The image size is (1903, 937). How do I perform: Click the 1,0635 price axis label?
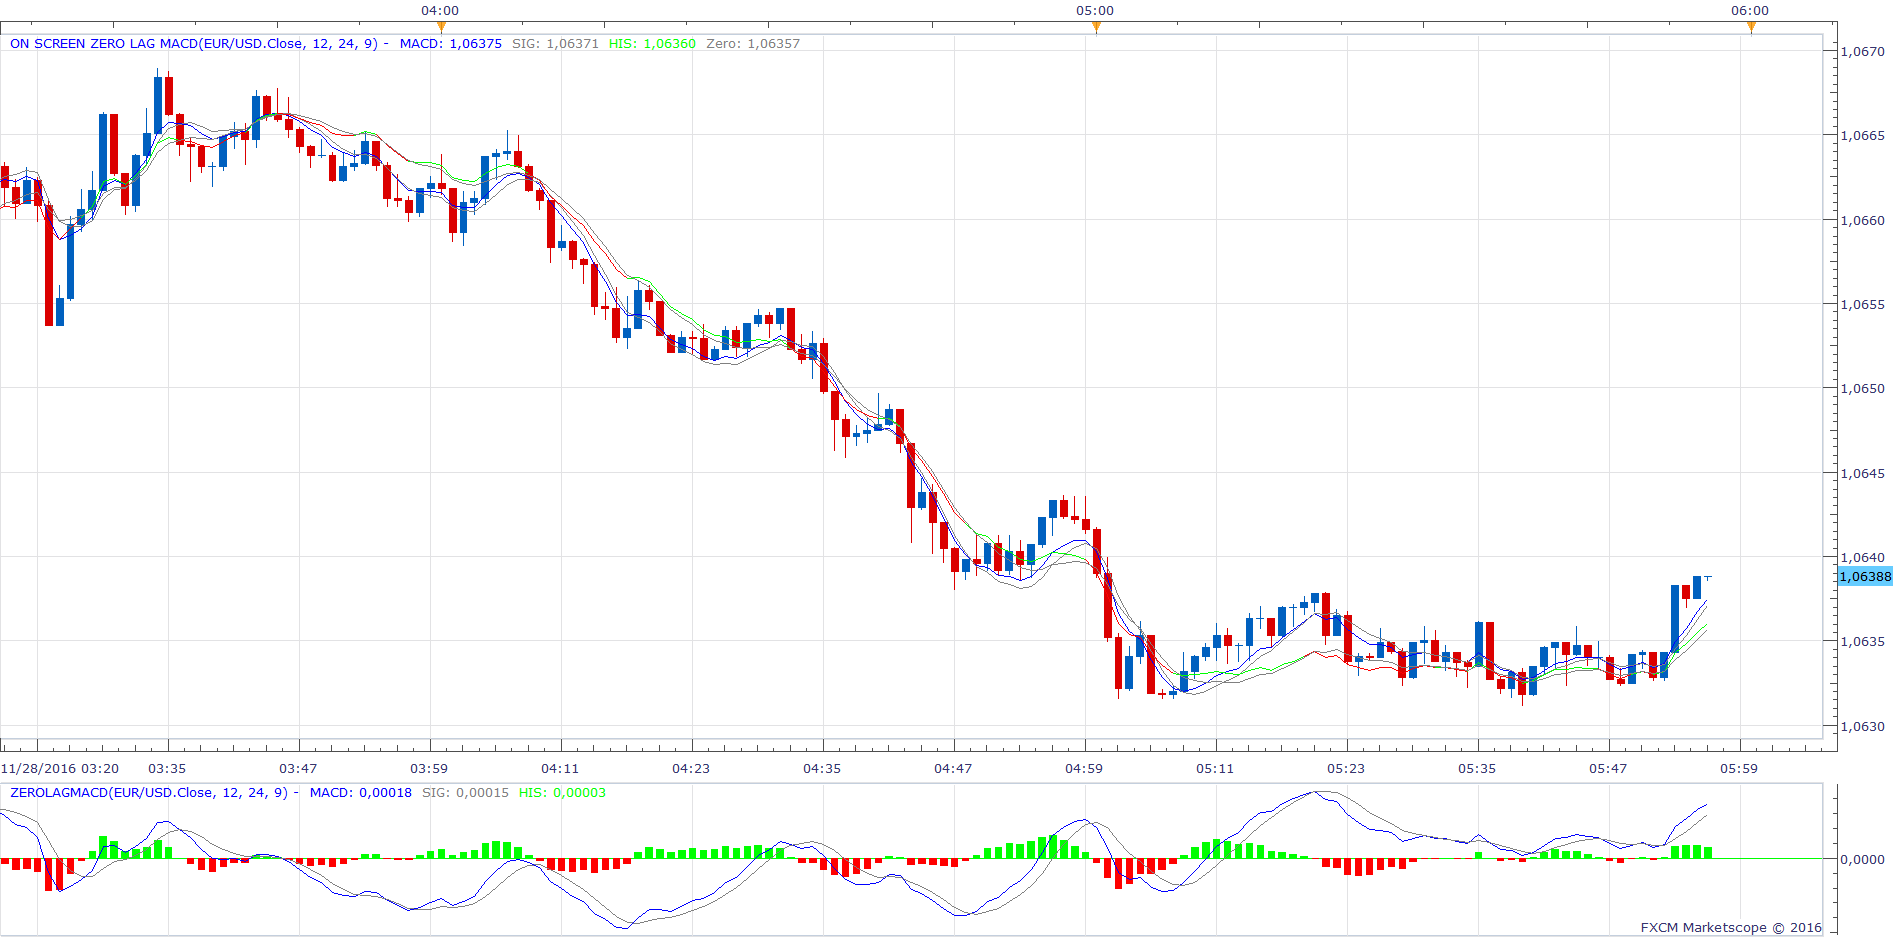(1863, 642)
